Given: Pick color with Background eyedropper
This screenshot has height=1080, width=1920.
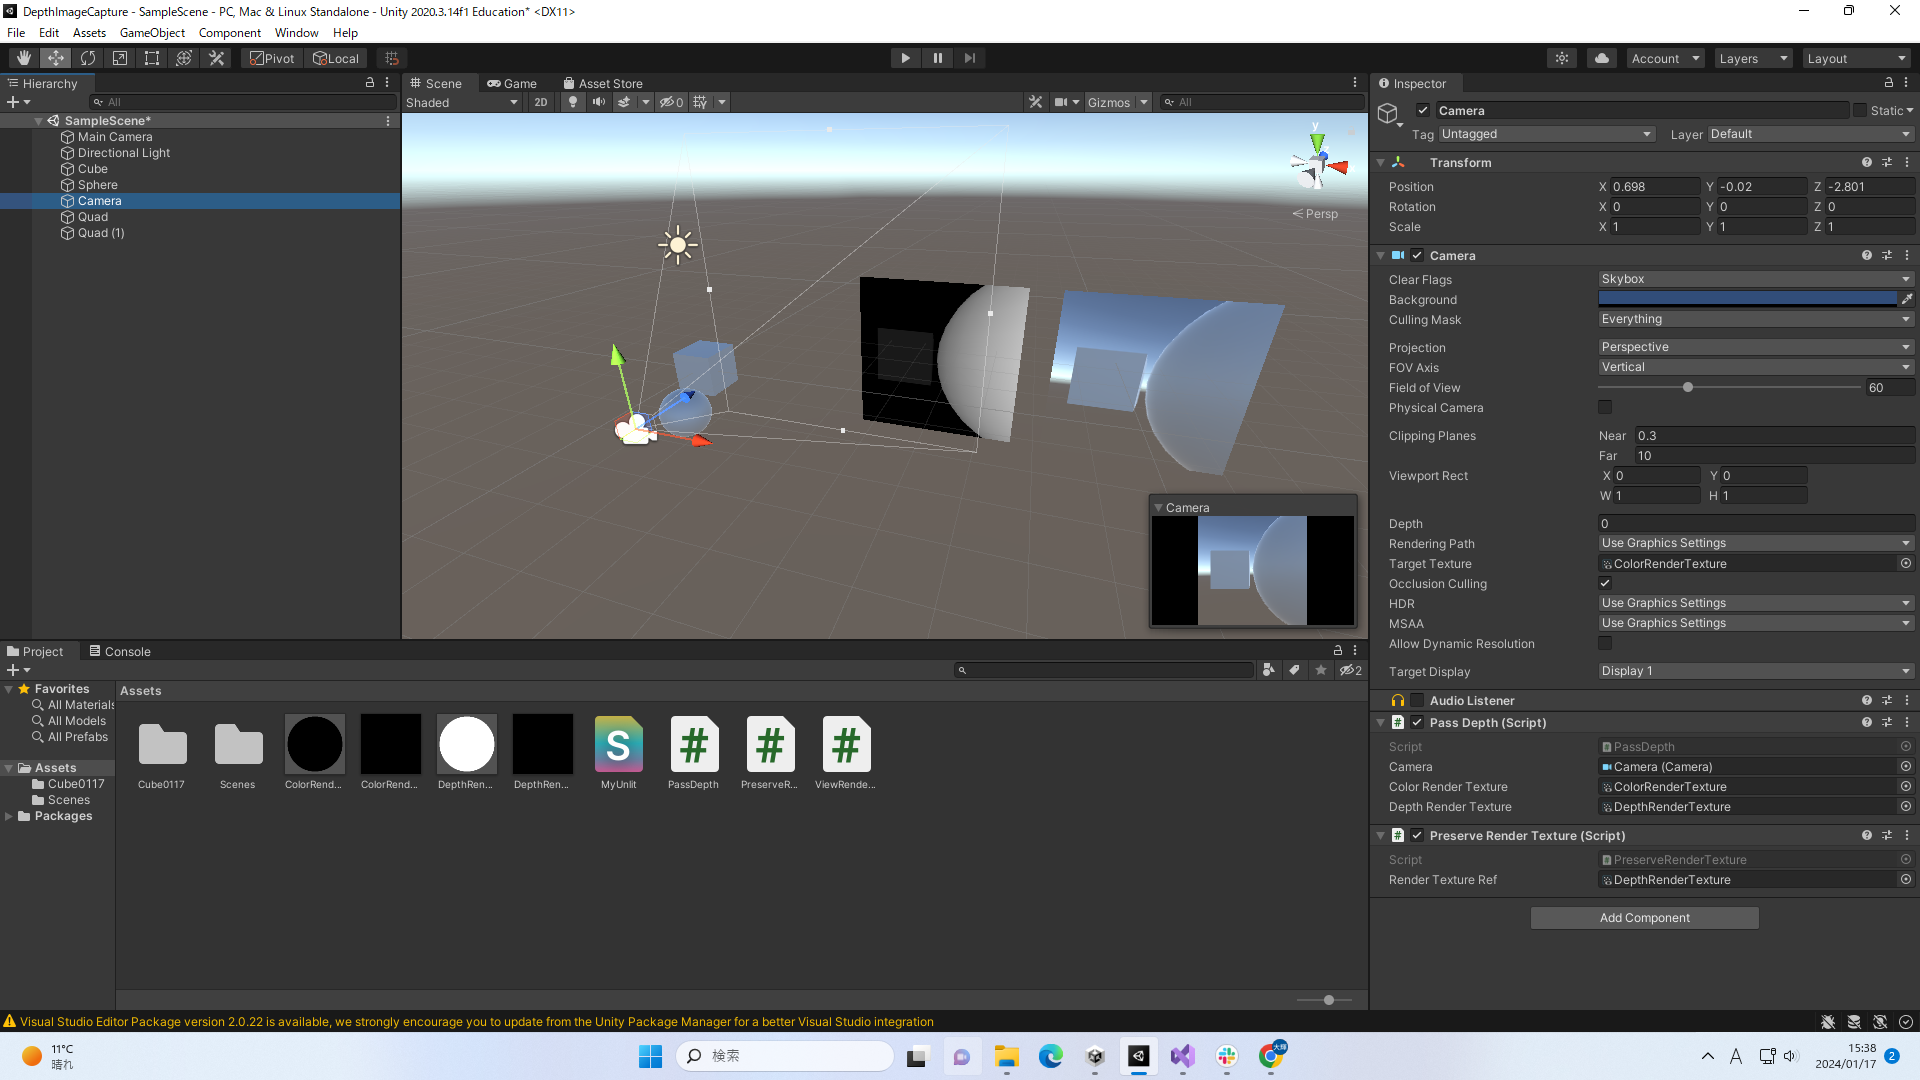Looking at the screenshot, I should tap(1907, 299).
